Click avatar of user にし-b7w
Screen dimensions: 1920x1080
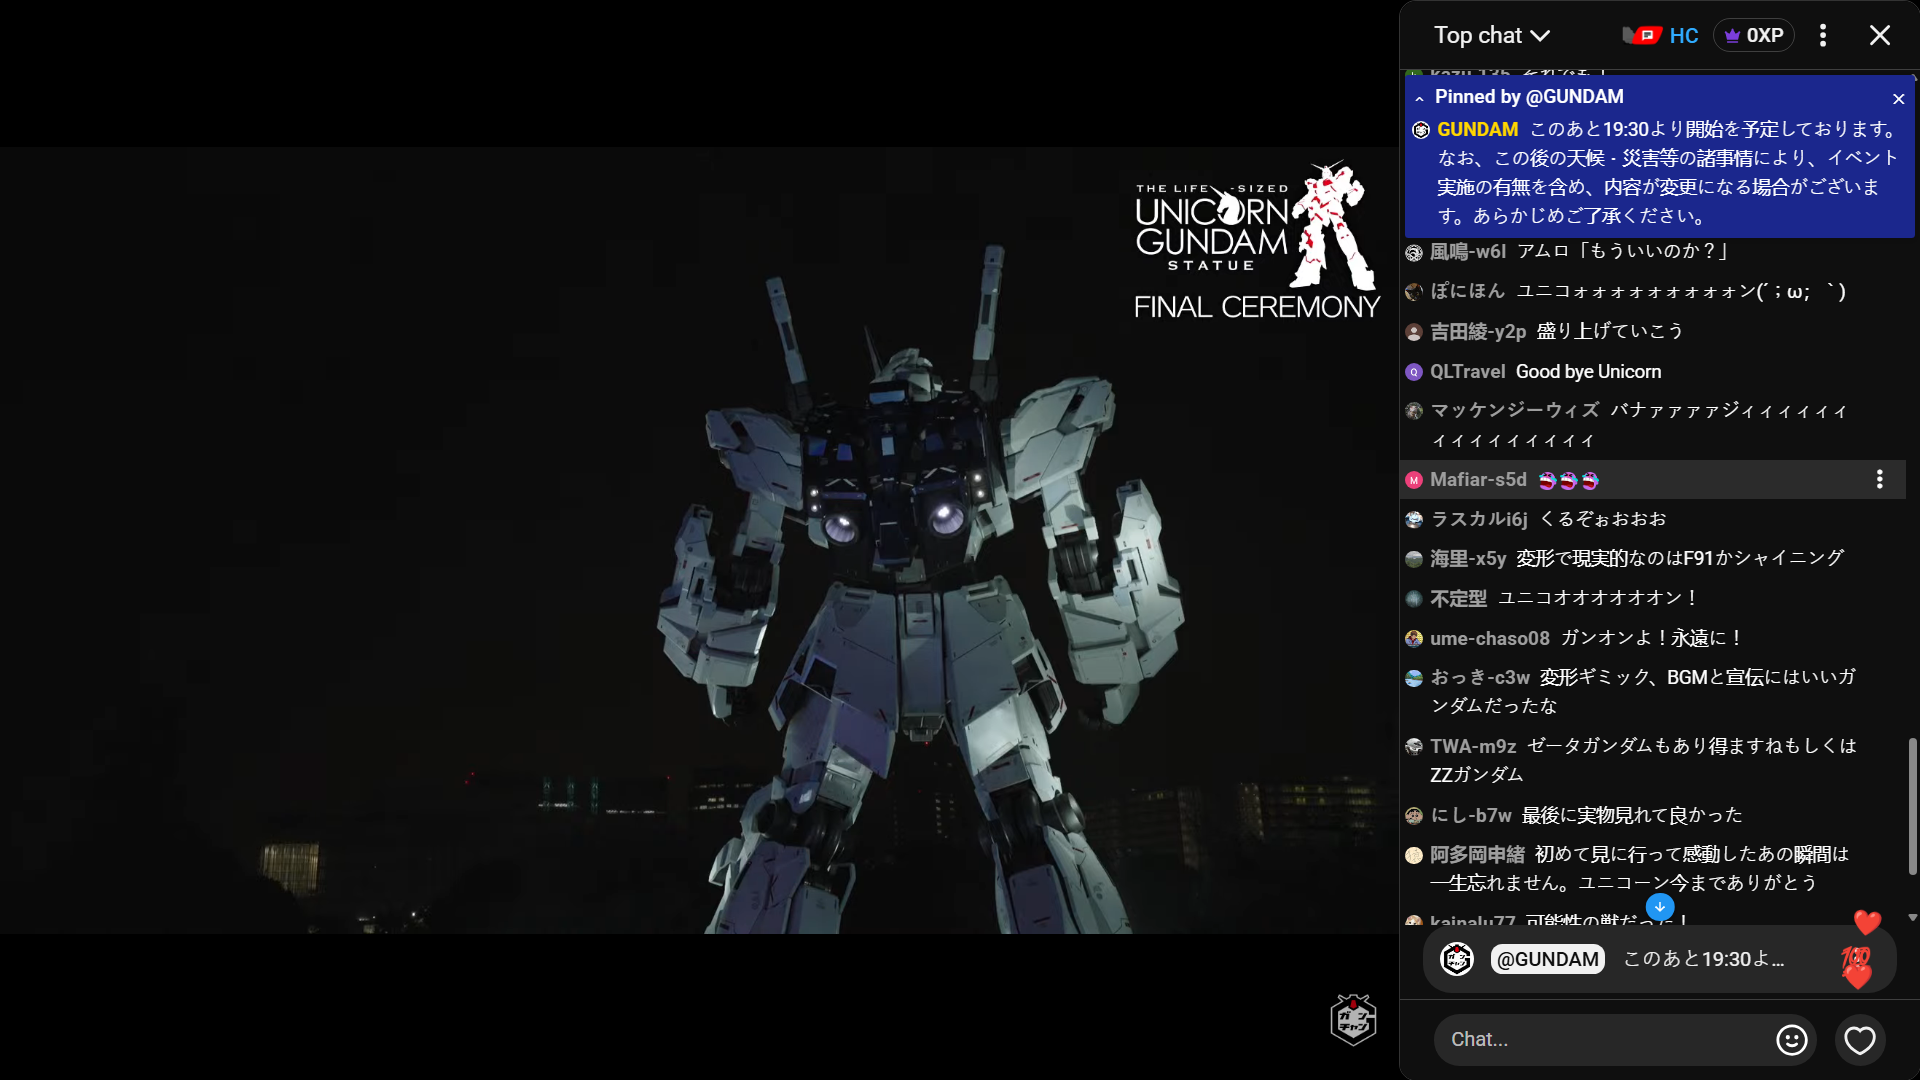(1414, 816)
